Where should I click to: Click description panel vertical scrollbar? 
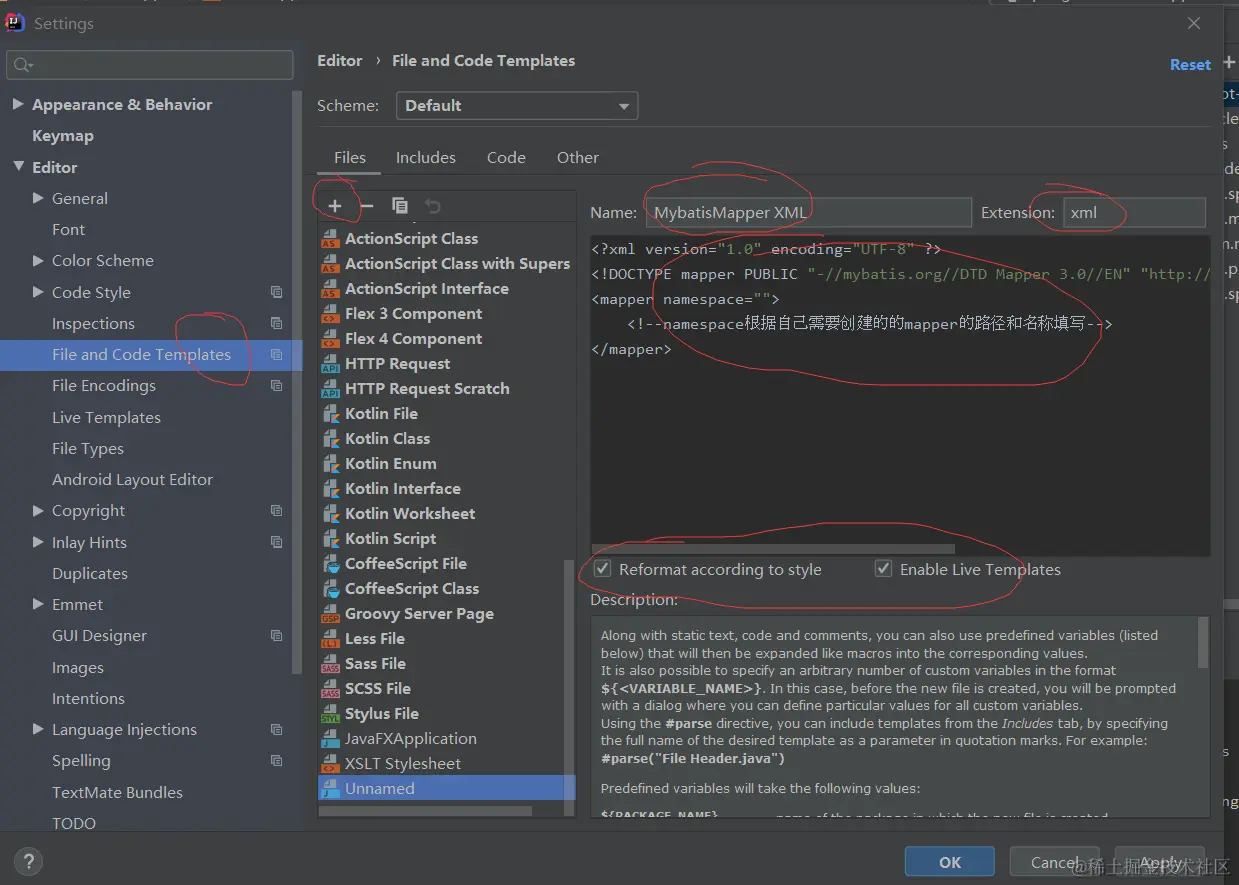tap(1203, 642)
